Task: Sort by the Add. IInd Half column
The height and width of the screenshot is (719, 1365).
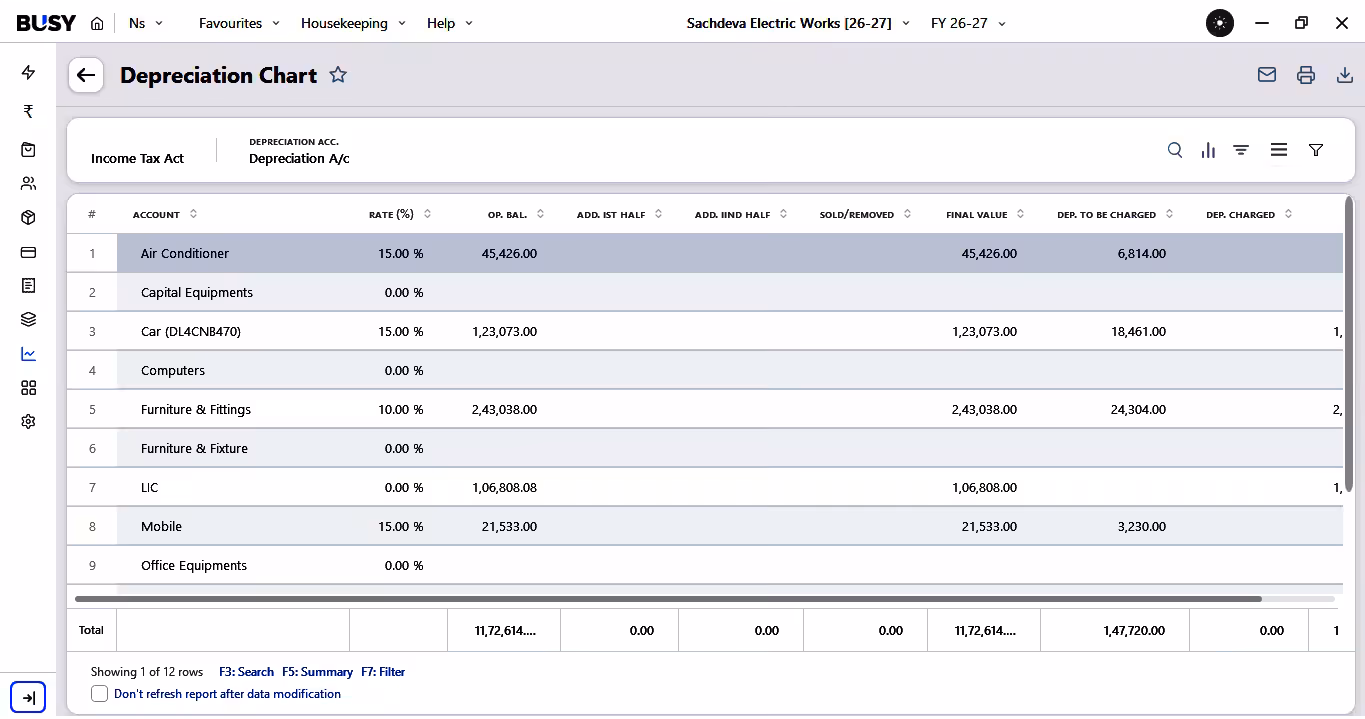Action: [x=741, y=214]
